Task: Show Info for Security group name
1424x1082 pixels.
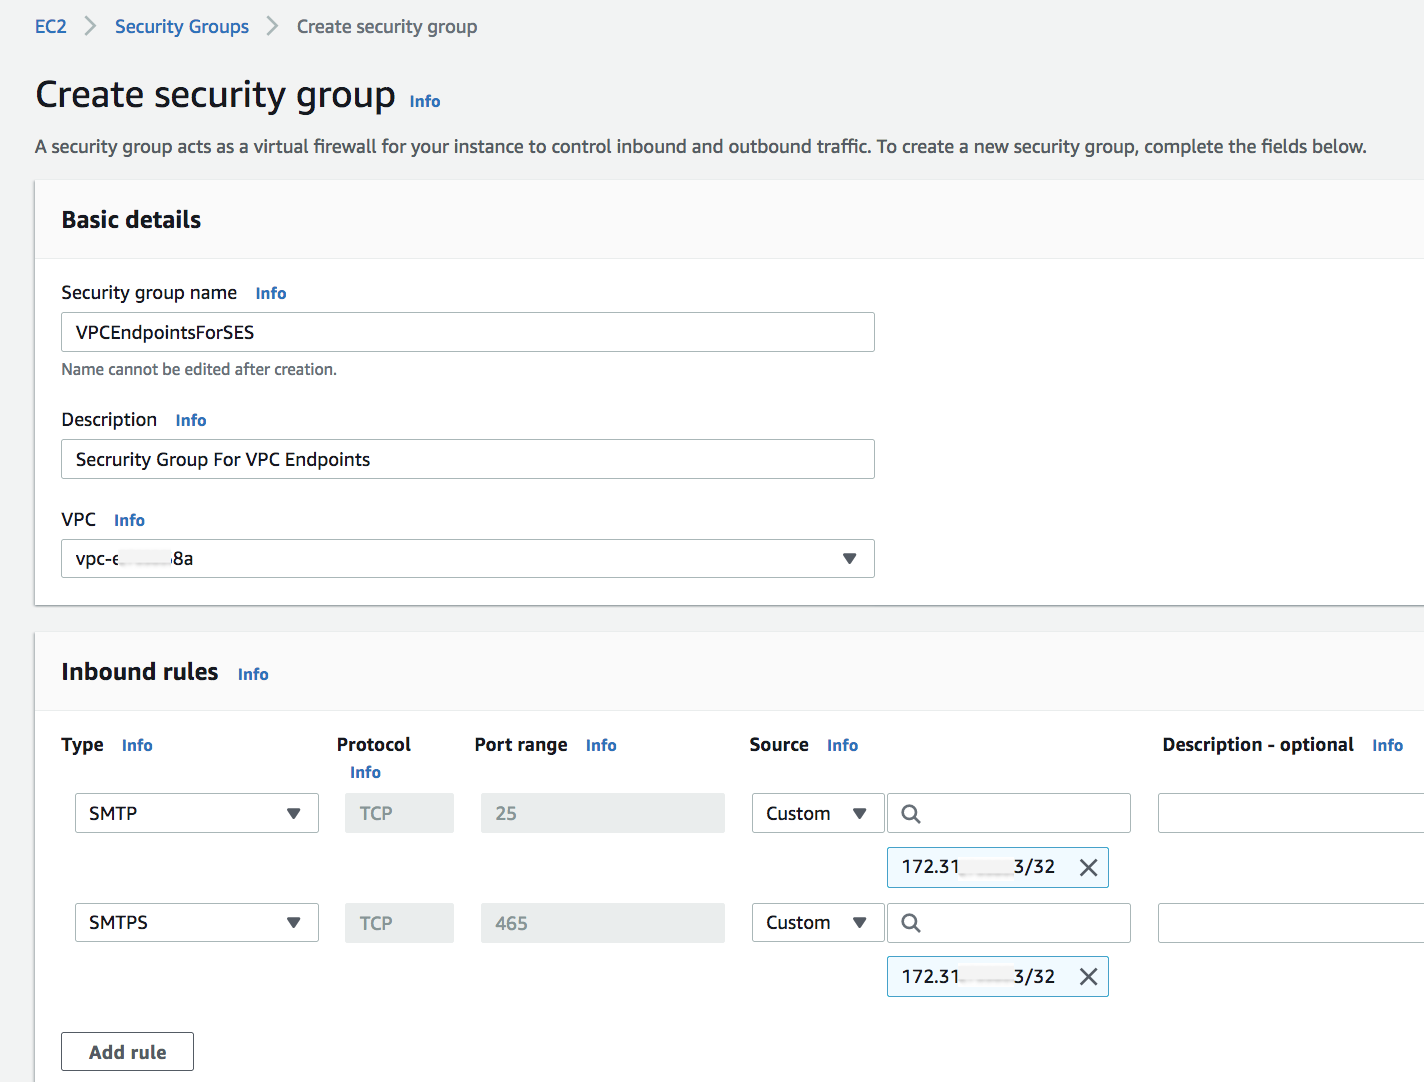Action: [x=271, y=294]
